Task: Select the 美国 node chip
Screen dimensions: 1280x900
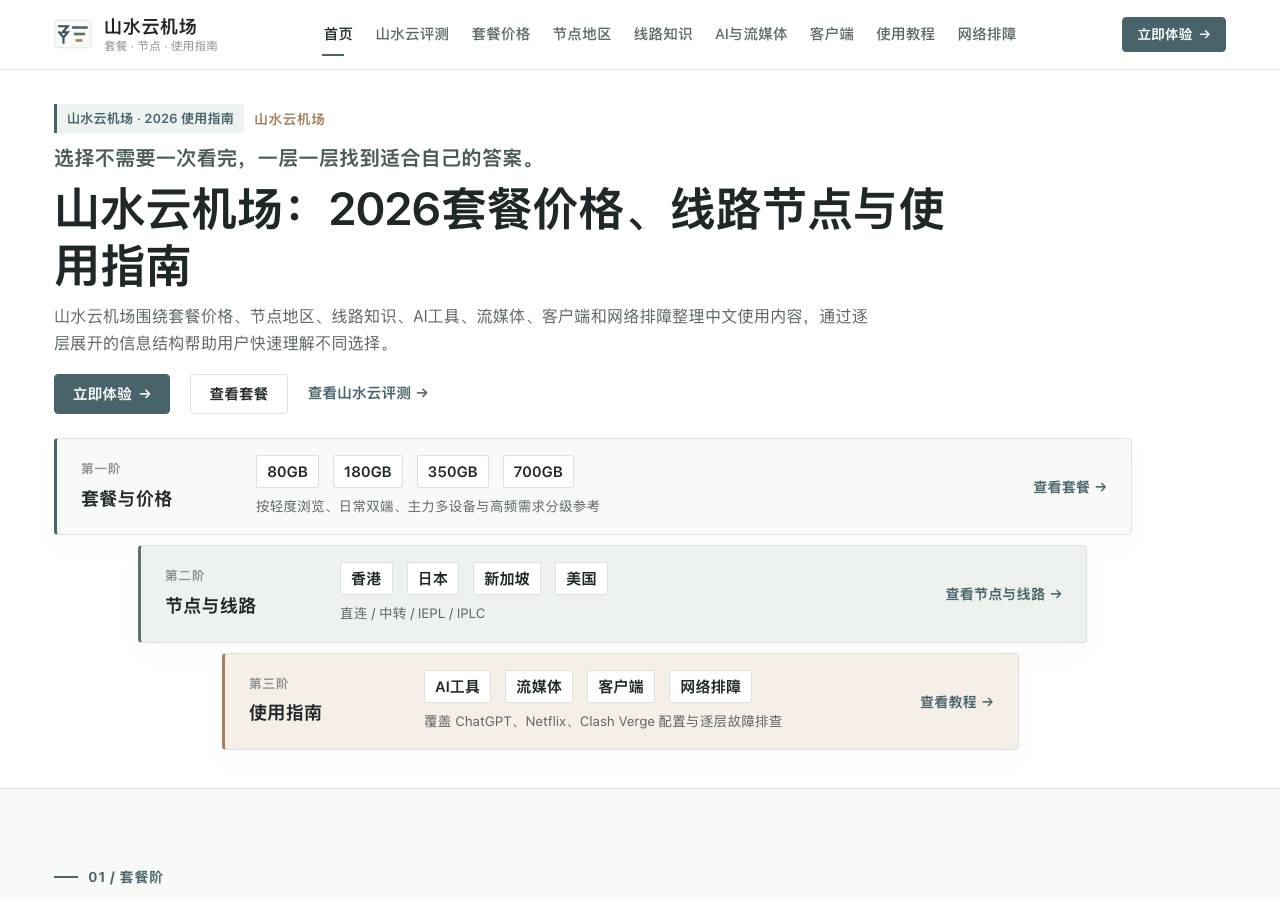Action: (581, 579)
